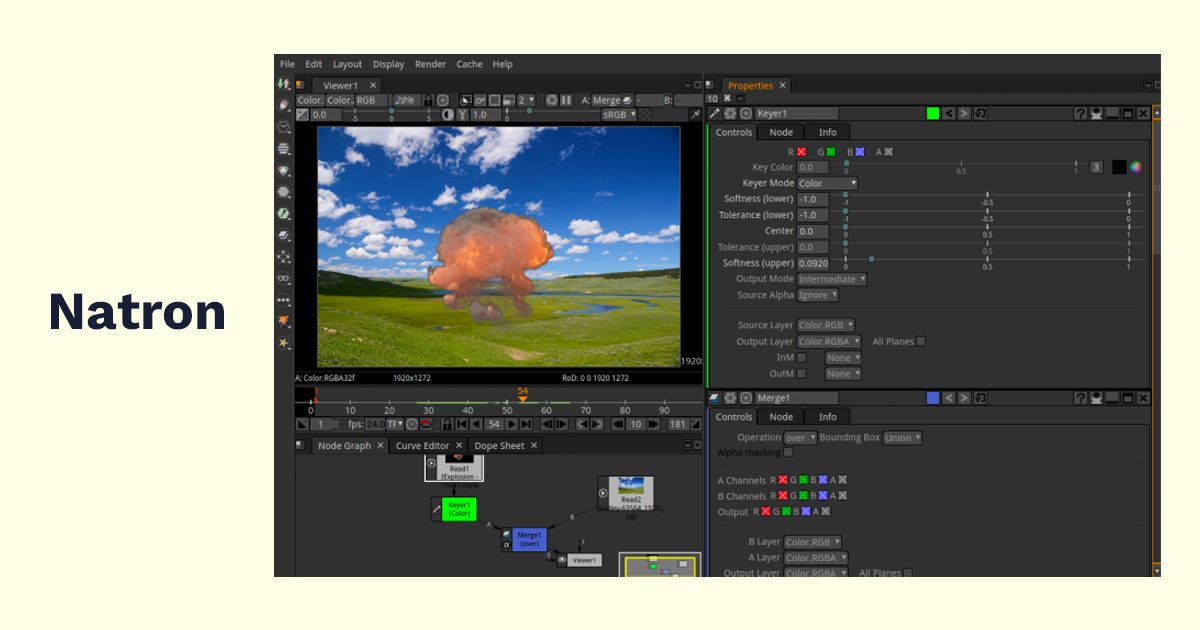Toggle Keyer1 alpha channel checkbox
The width and height of the screenshot is (1200, 630).
889,152
